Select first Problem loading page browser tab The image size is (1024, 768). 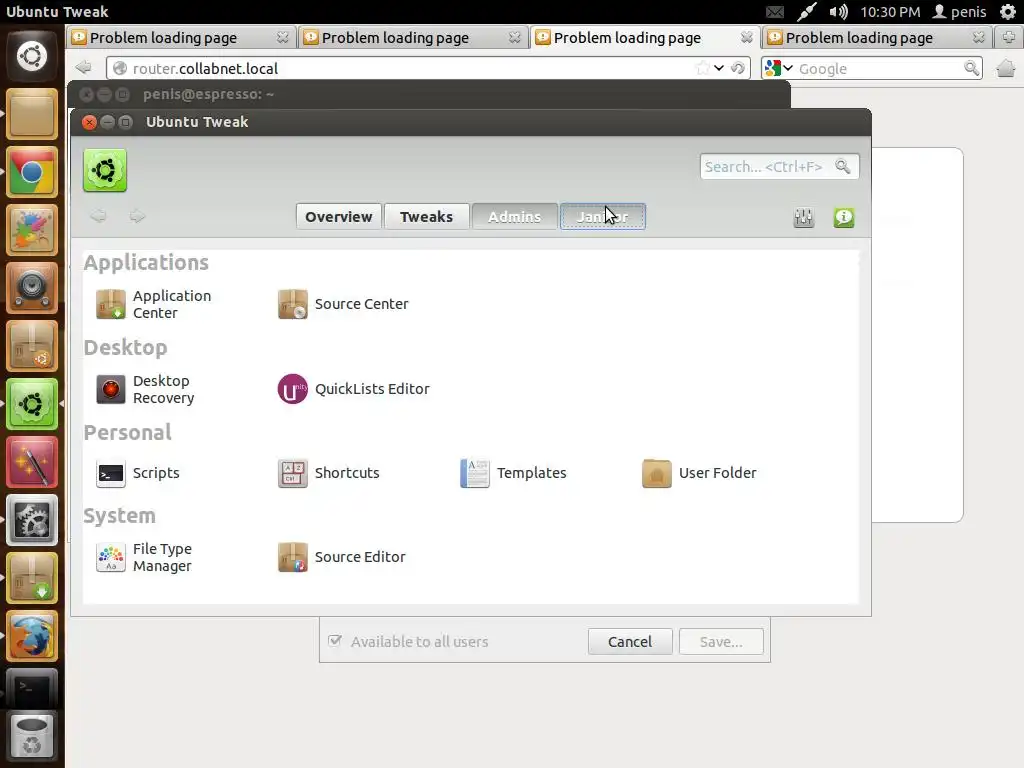tap(181, 38)
